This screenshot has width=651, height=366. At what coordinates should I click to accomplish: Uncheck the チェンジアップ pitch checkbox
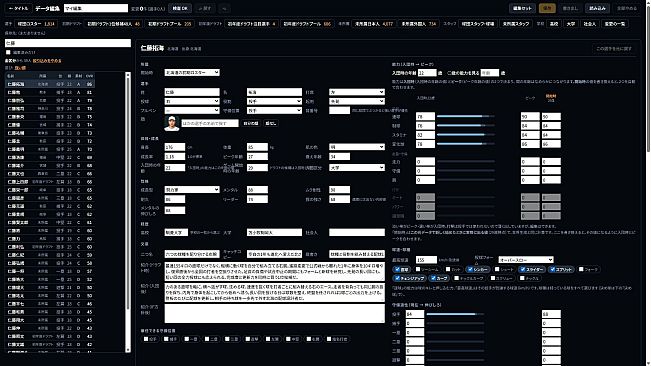click(397, 278)
